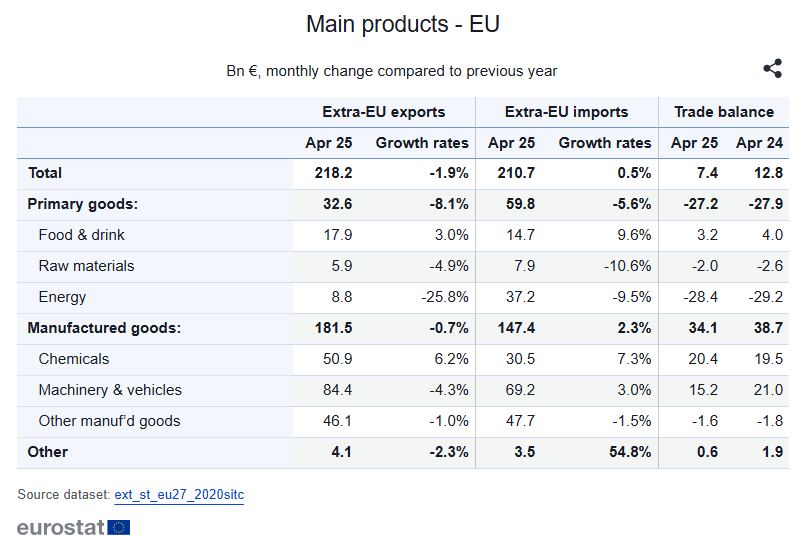Select the Extra-EU imports column header
Viewport: 796px width, 537px height.
pos(566,112)
